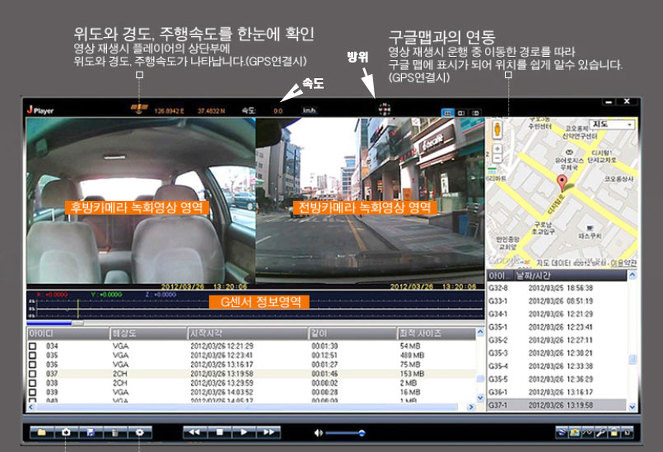The image size is (663, 452).
Task: Save video with the floppy disk icon
Action: (x=90, y=433)
